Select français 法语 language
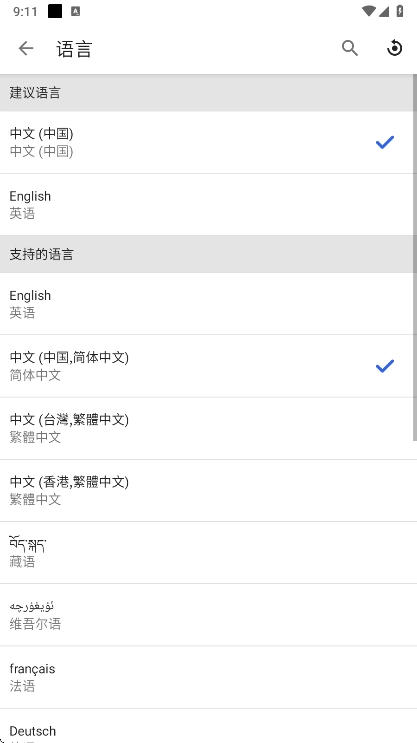The height and width of the screenshot is (743, 417). [x=208, y=678]
